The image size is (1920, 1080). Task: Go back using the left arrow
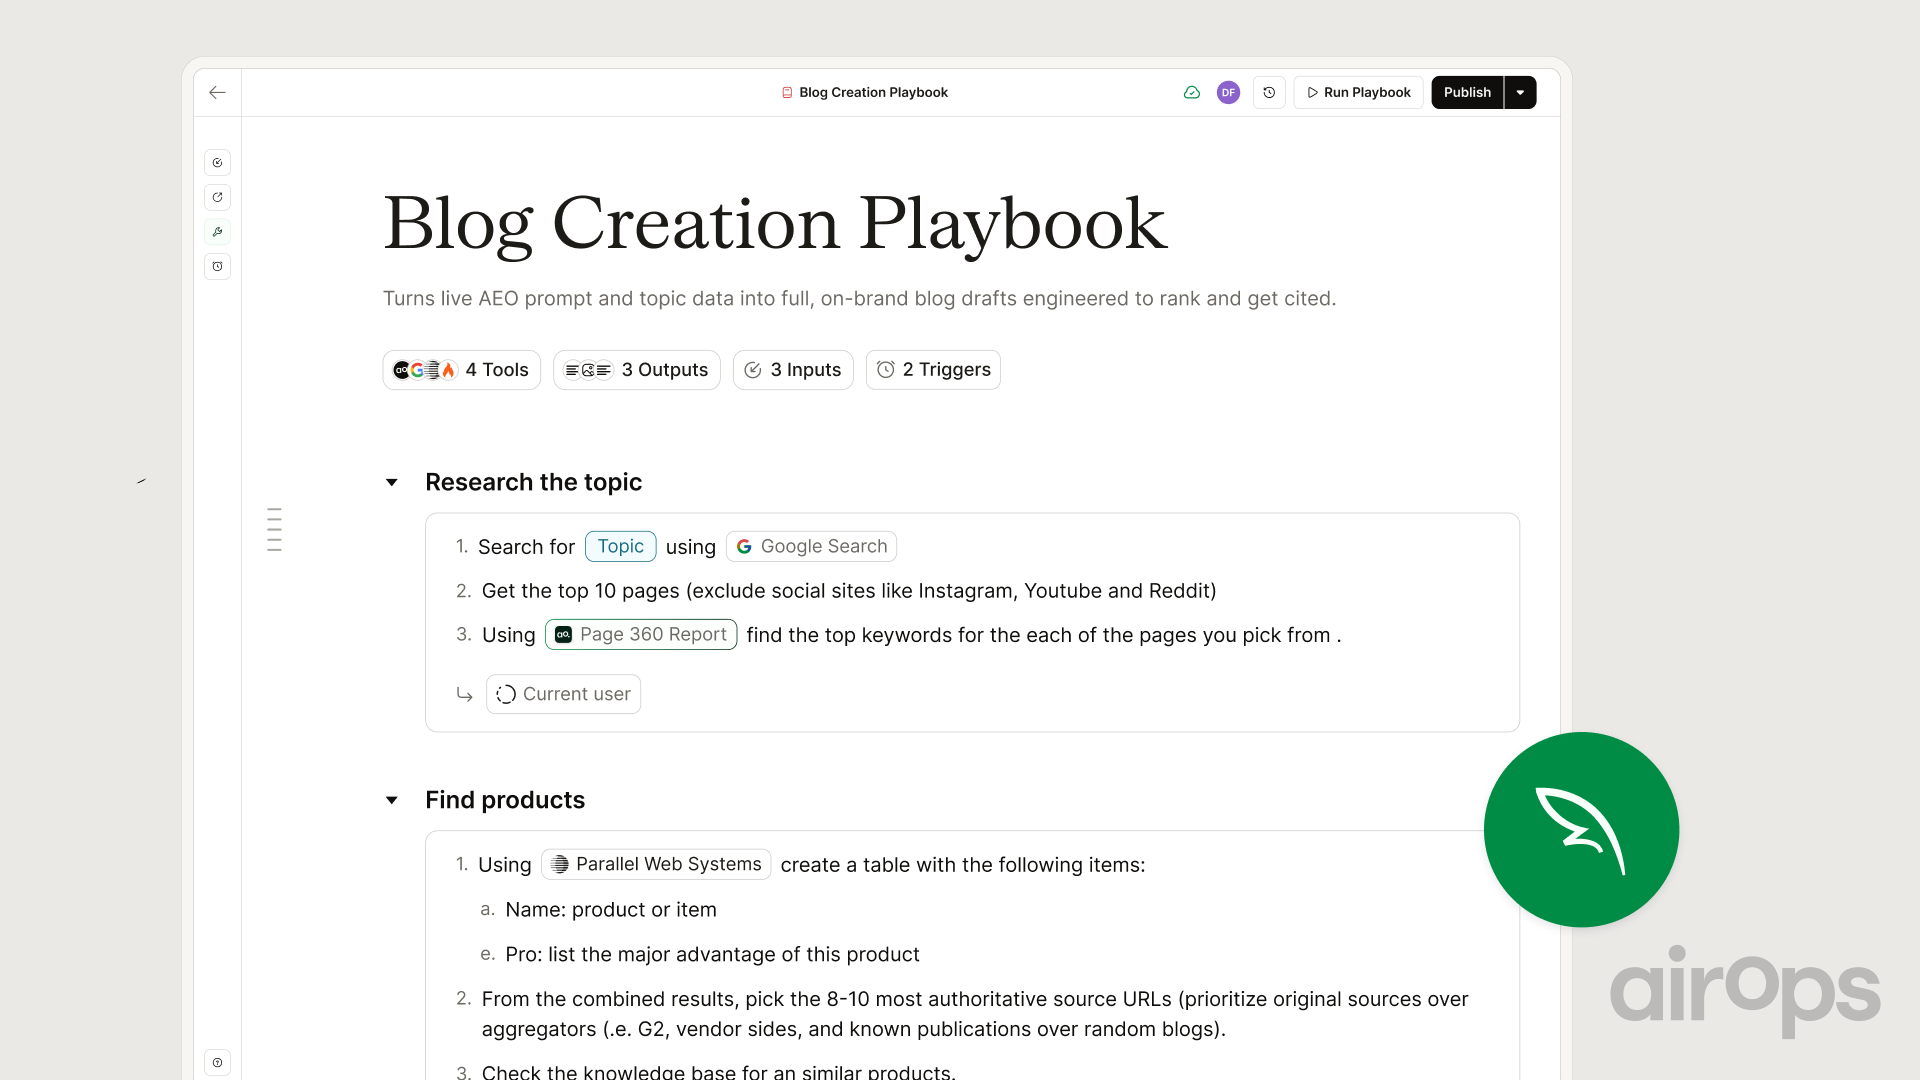click(217, 92)
